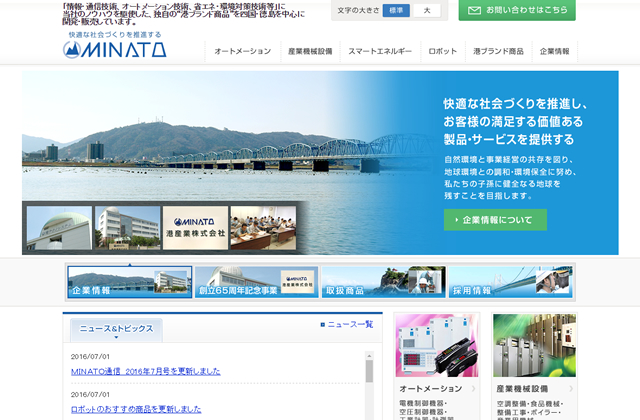This screenshot has height=420, width=640.
Task: Select the office building thumbnail in hero slider
Action: pos(127,228)
